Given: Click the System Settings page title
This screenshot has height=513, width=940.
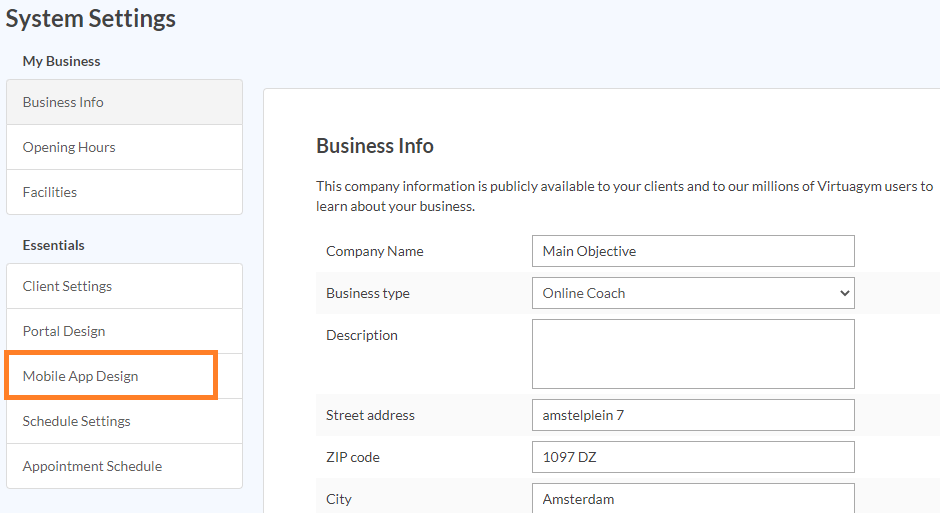Looking at the screenshot, I should pyautogui.click(x=91, y=18).
